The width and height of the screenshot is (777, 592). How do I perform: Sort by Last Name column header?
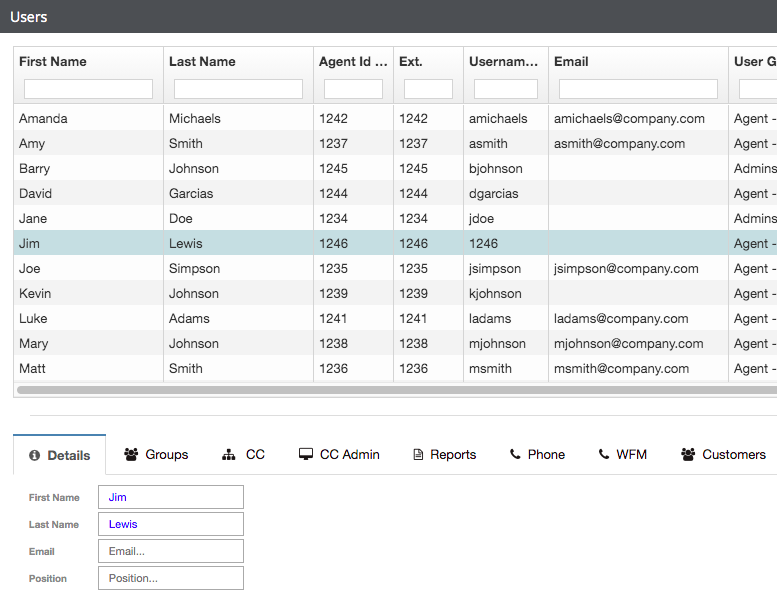202,61
